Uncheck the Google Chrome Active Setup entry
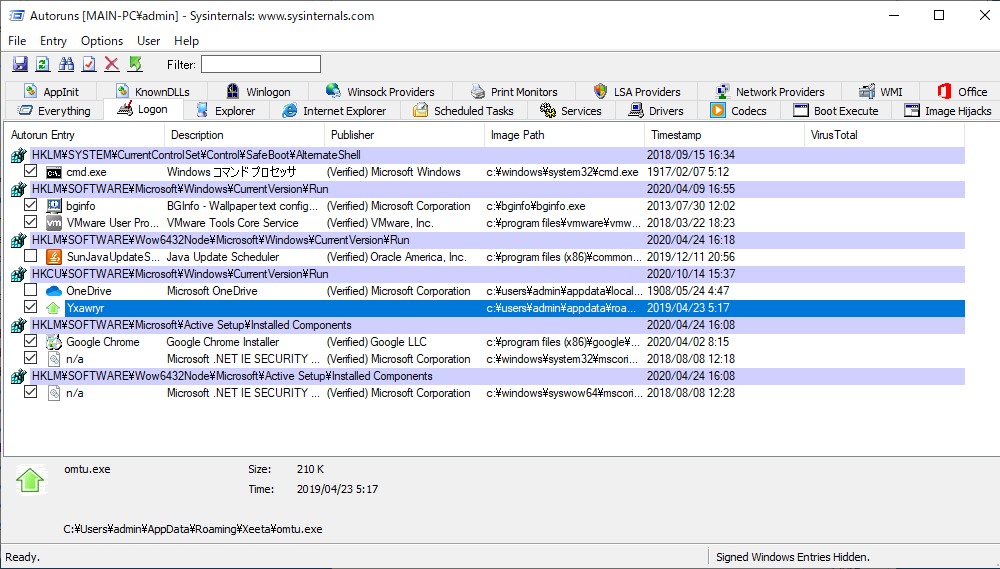 tap(30, 341)
